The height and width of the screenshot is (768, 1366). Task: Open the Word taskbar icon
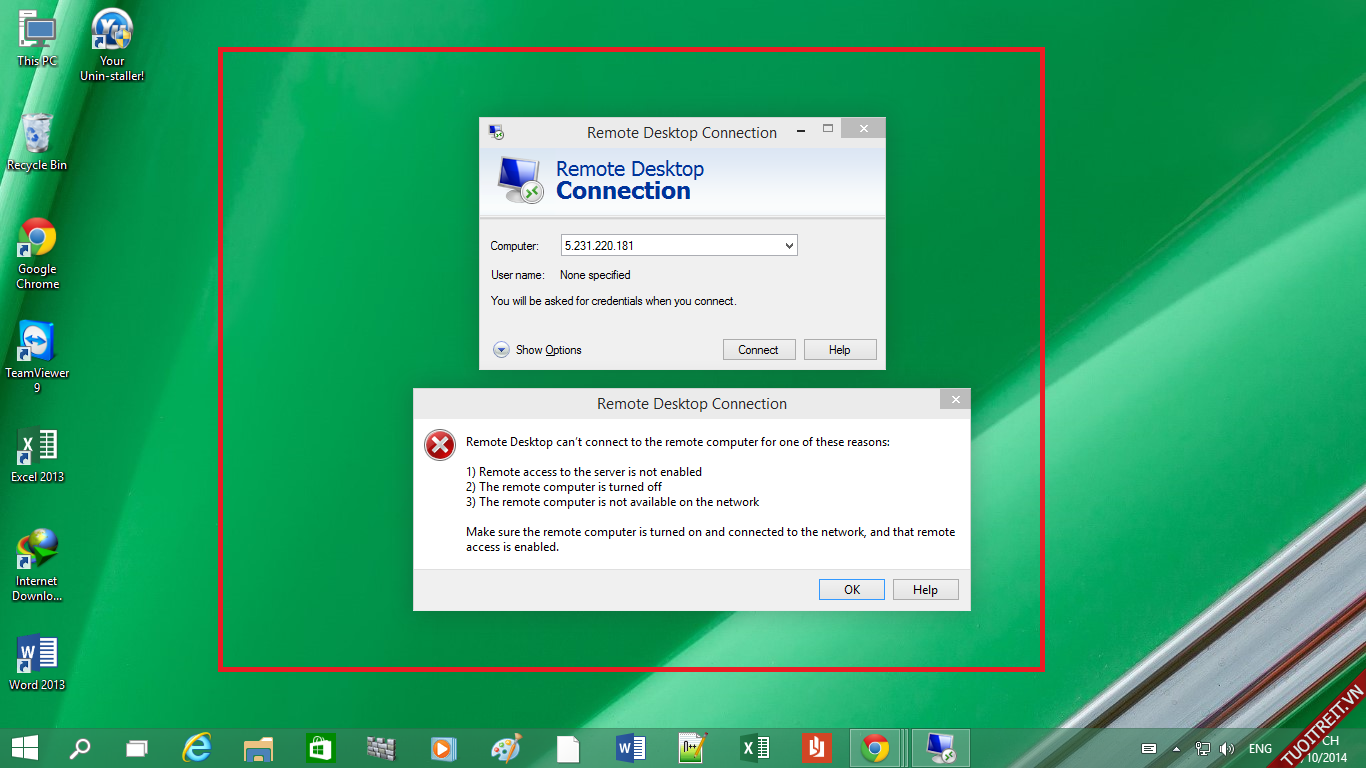point(630,748)
